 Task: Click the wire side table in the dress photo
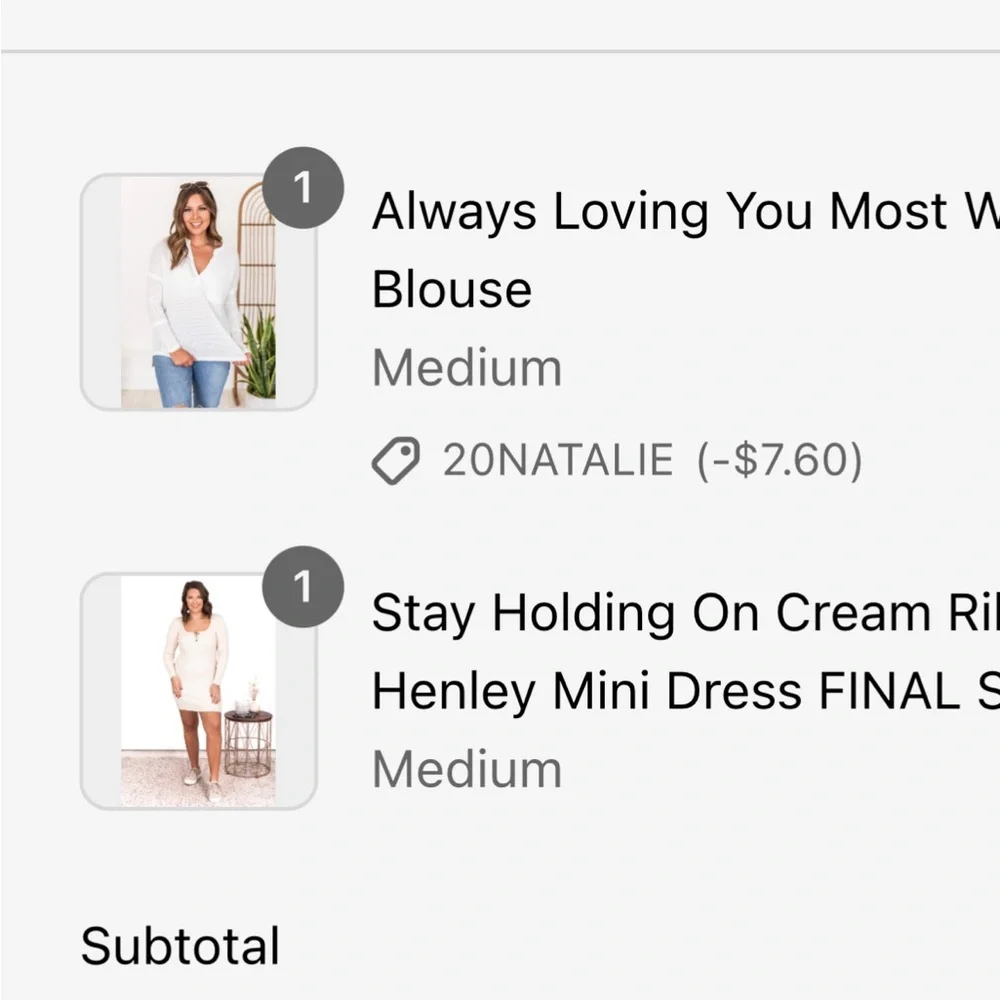pos(248,744)
